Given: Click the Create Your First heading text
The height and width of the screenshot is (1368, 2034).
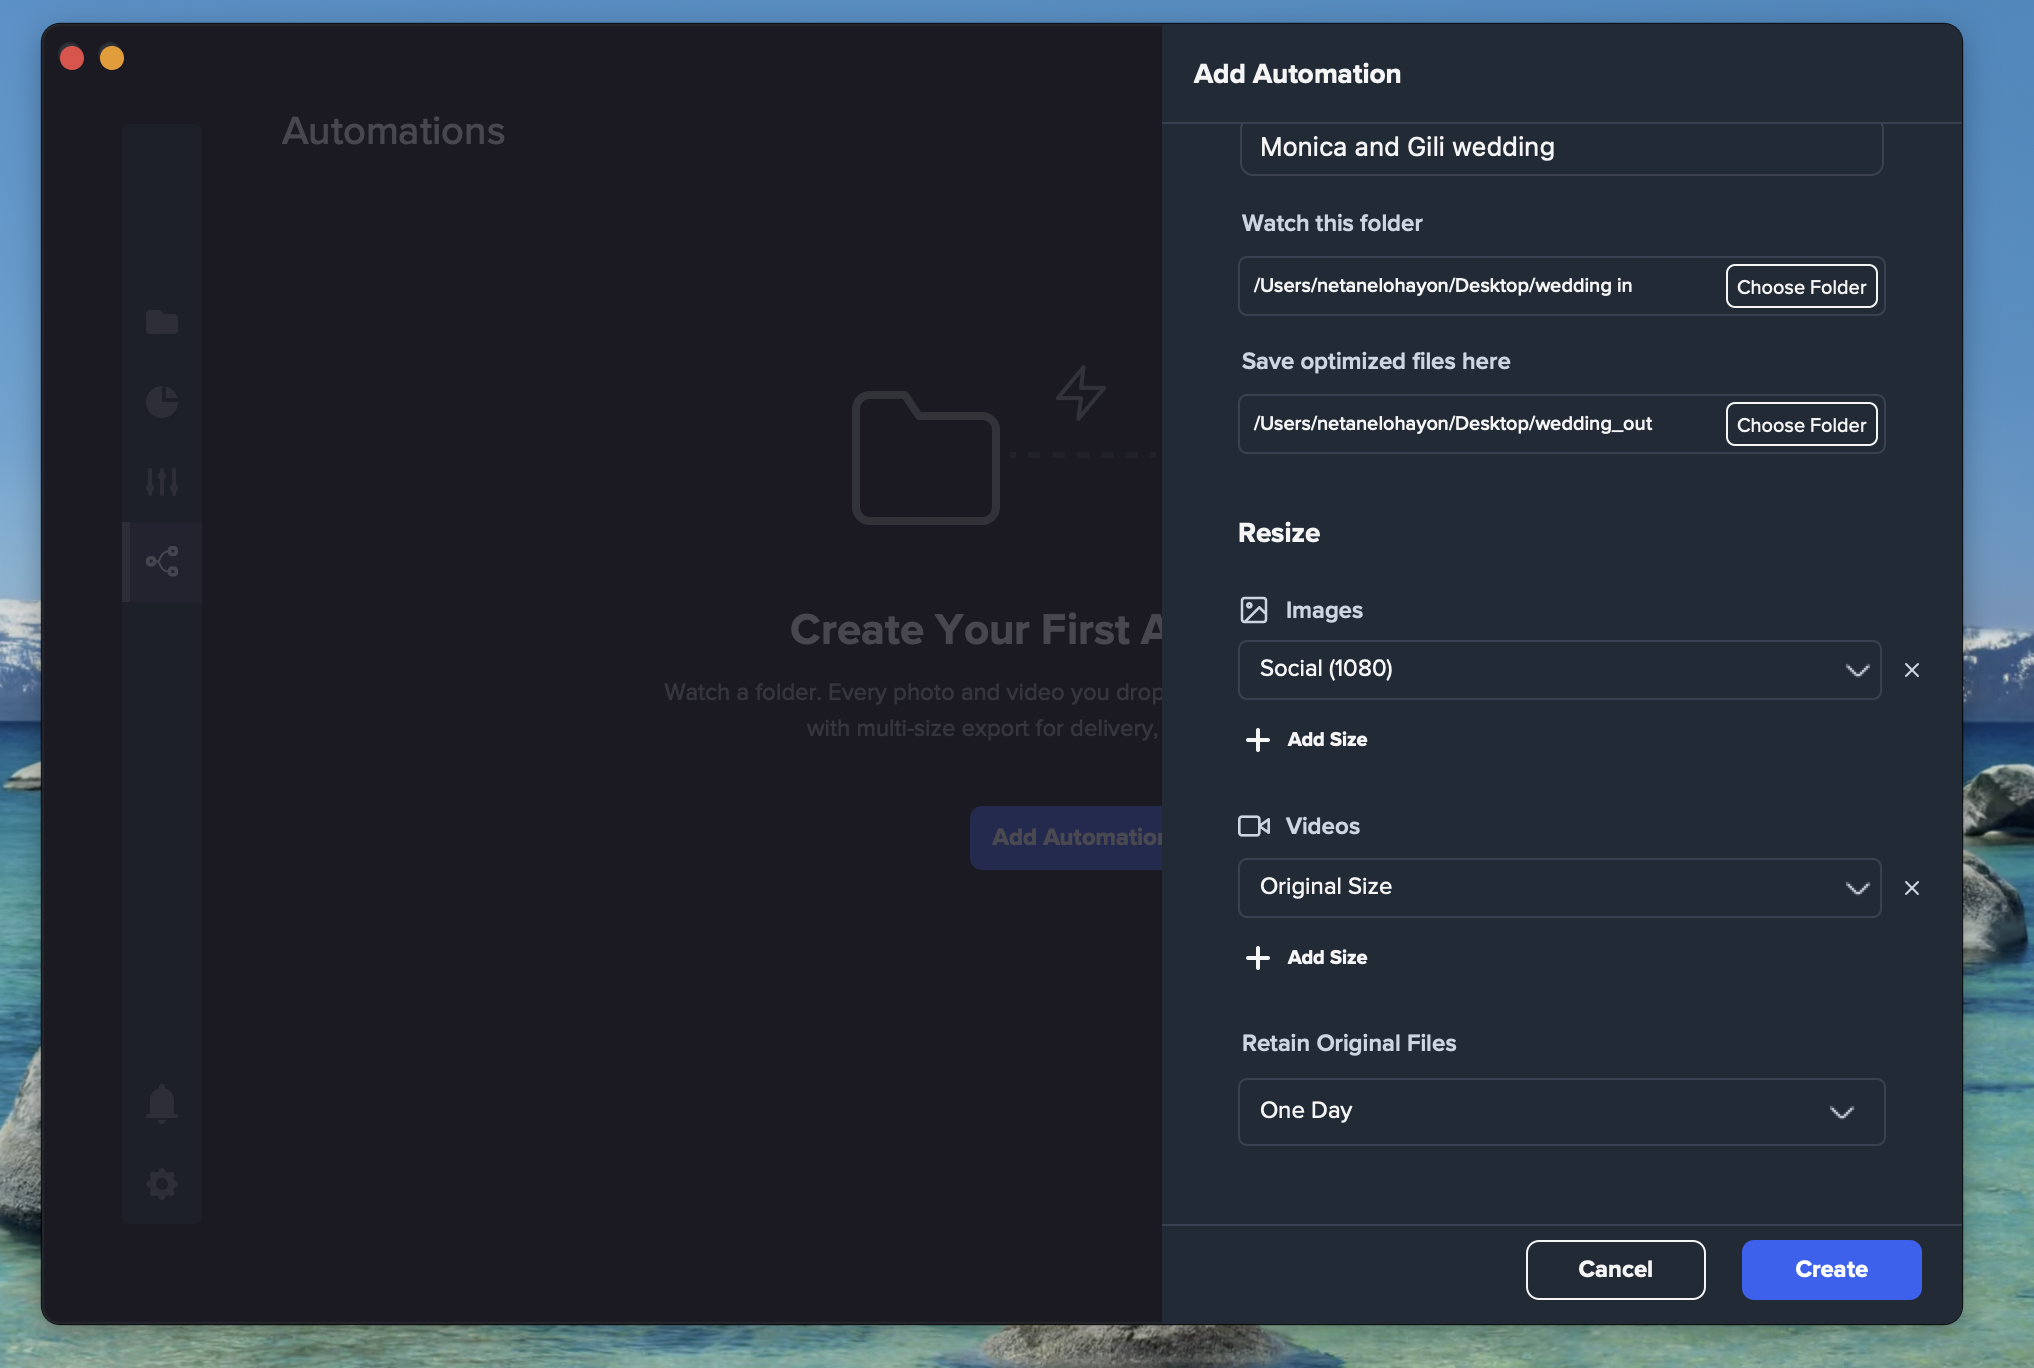Looking at the screenshot, I should [976, 630].
